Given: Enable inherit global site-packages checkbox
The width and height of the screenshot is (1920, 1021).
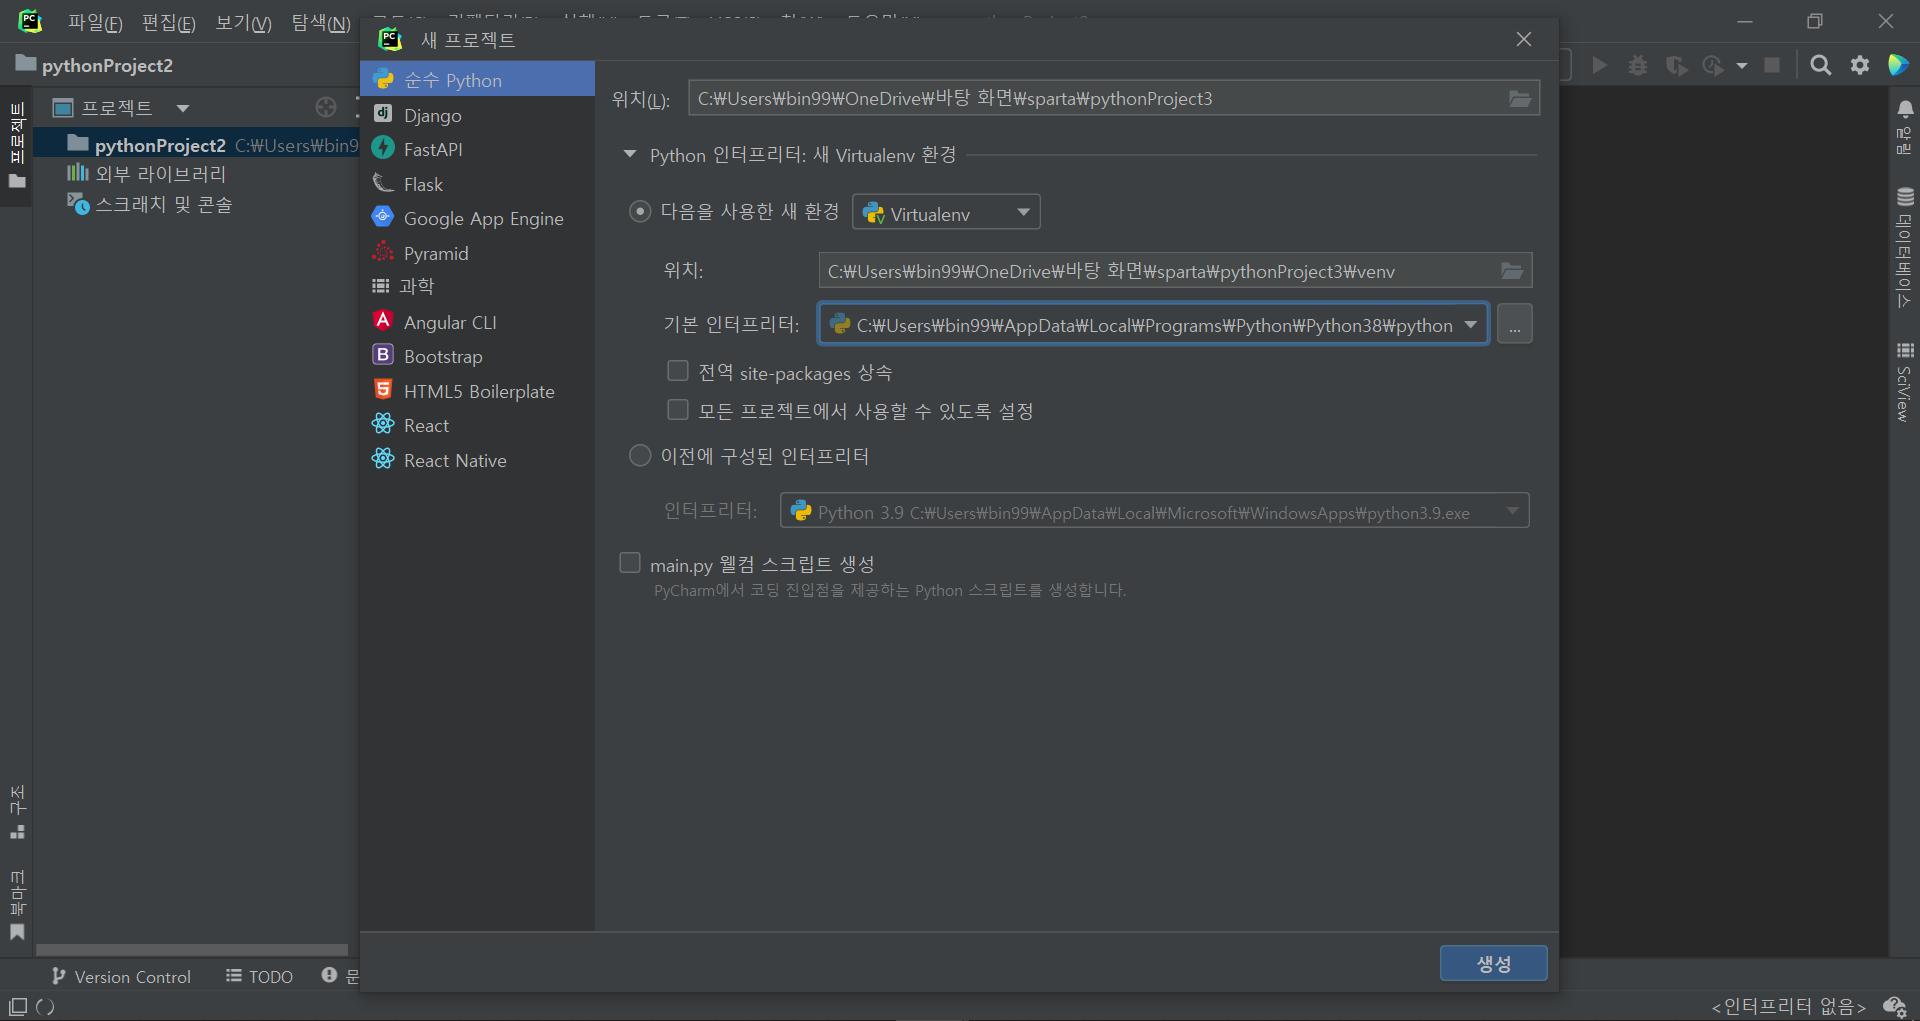Looking at the screenshot, I should pyautogui.click(x=678, y=371).
